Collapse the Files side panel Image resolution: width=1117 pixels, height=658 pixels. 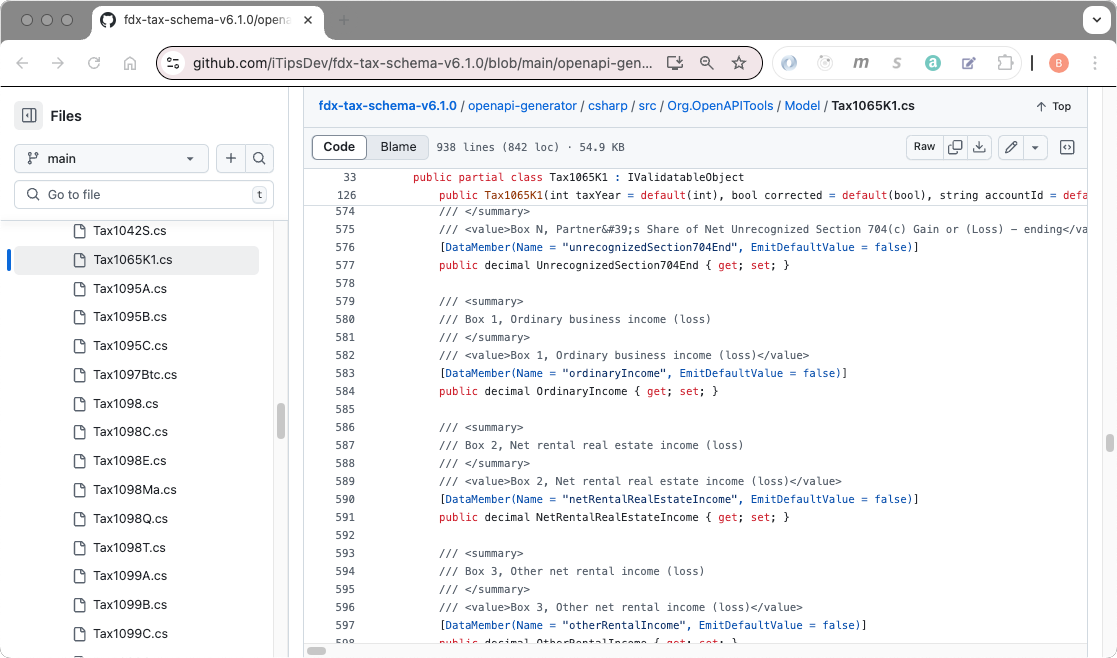[28, 115]
